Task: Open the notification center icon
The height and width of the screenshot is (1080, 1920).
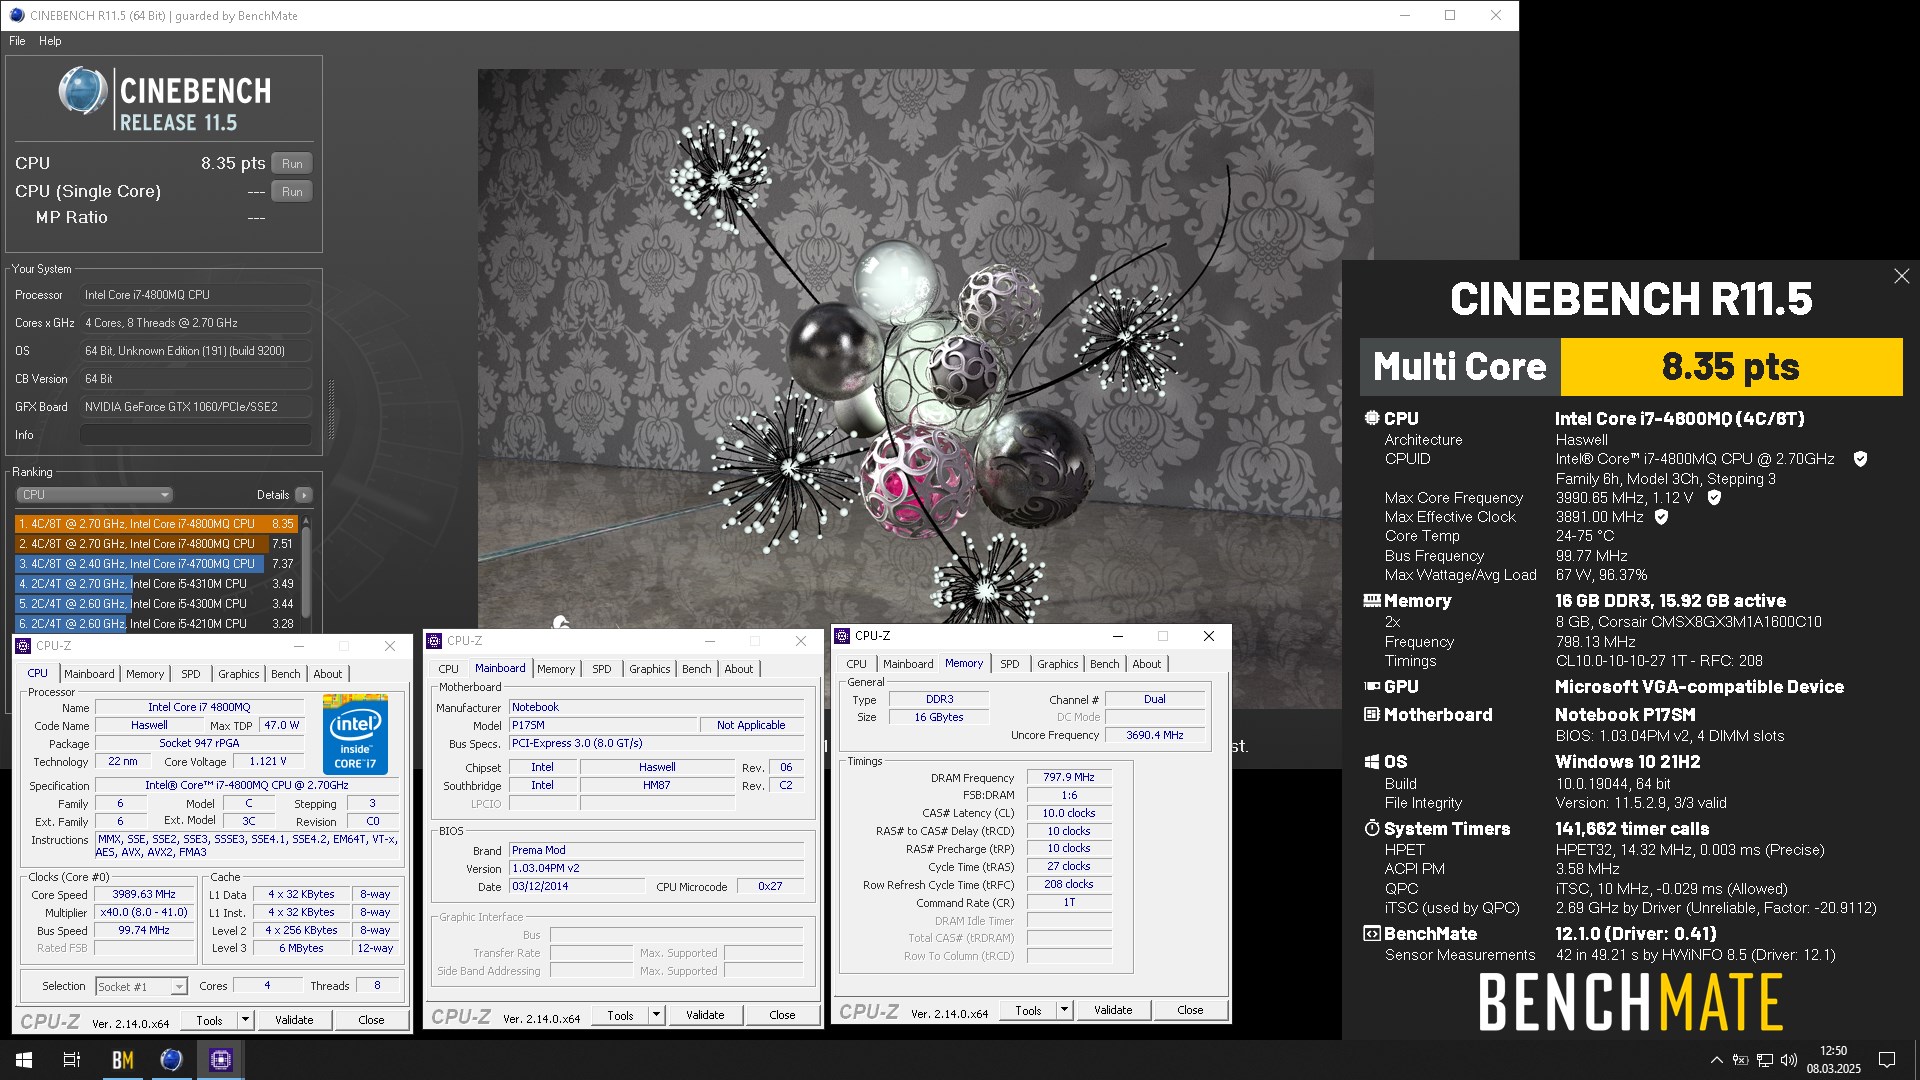Action: (1887, 1060)
